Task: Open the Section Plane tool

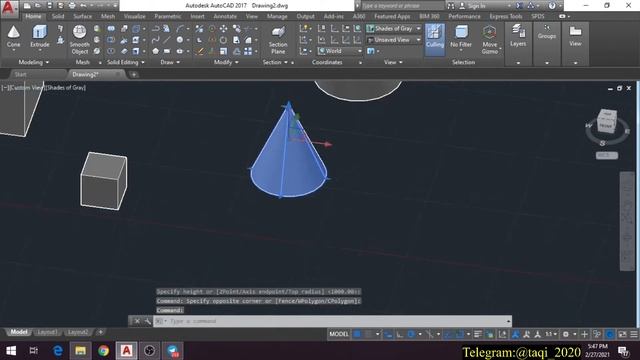Action: (278, 40)
